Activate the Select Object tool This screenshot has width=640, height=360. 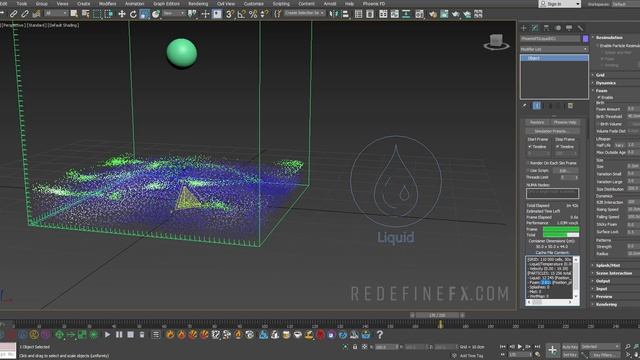[x=74, y=14]
